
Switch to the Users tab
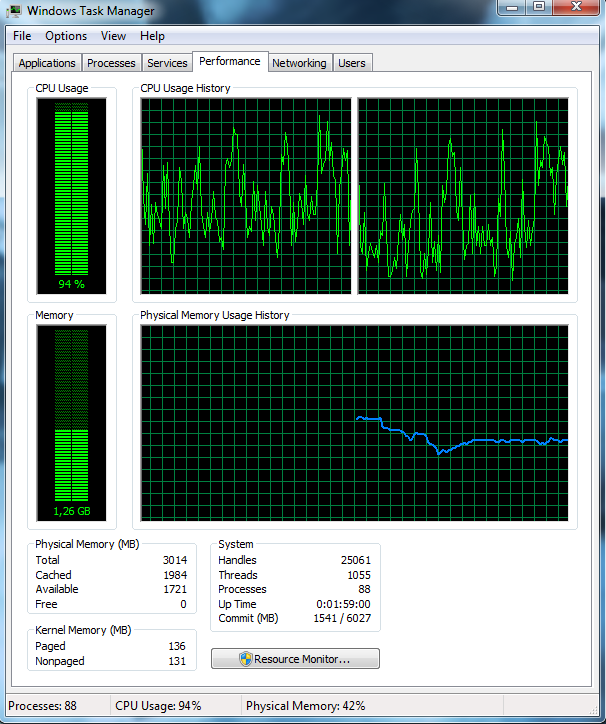click(x=352, y=63)
